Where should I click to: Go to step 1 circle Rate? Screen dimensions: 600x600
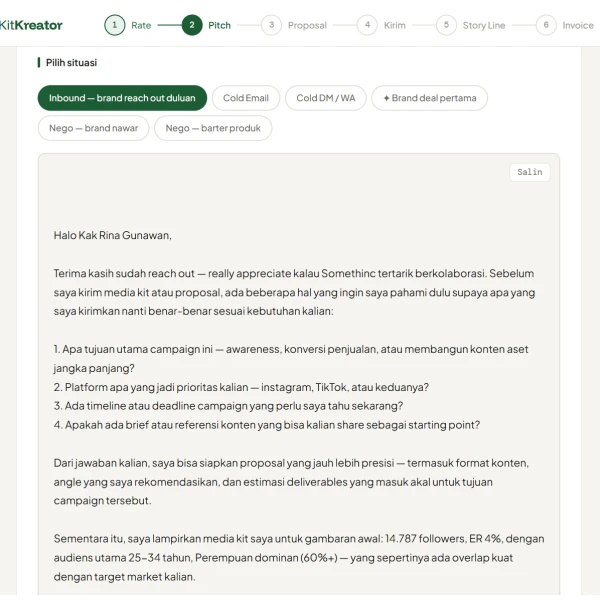(x=114, y=25)
